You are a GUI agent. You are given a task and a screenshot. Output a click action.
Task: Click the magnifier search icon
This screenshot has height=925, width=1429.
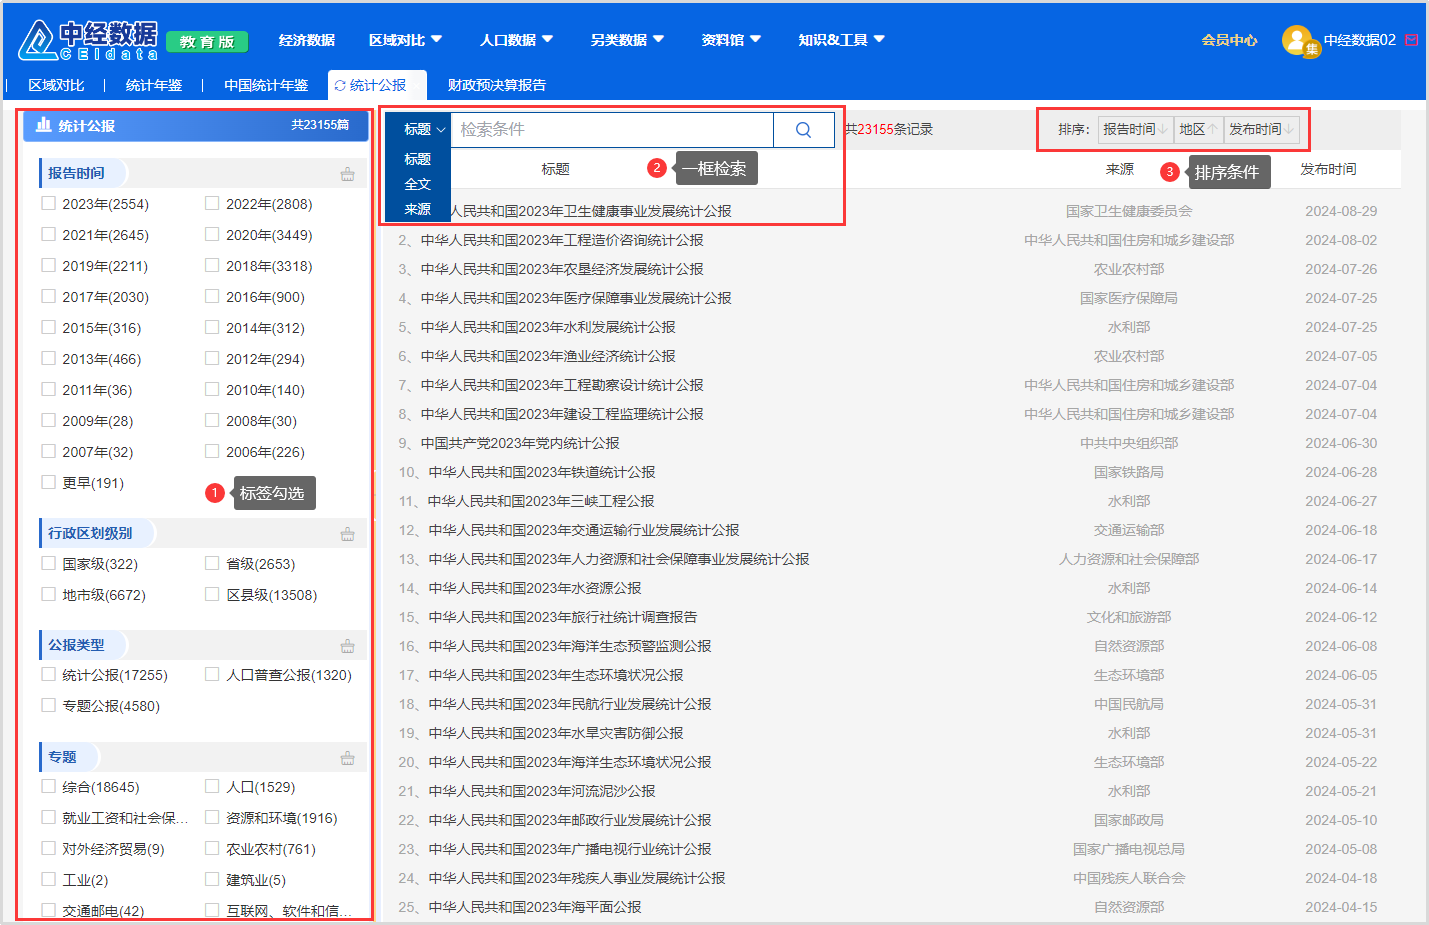(x=803, y=130)
